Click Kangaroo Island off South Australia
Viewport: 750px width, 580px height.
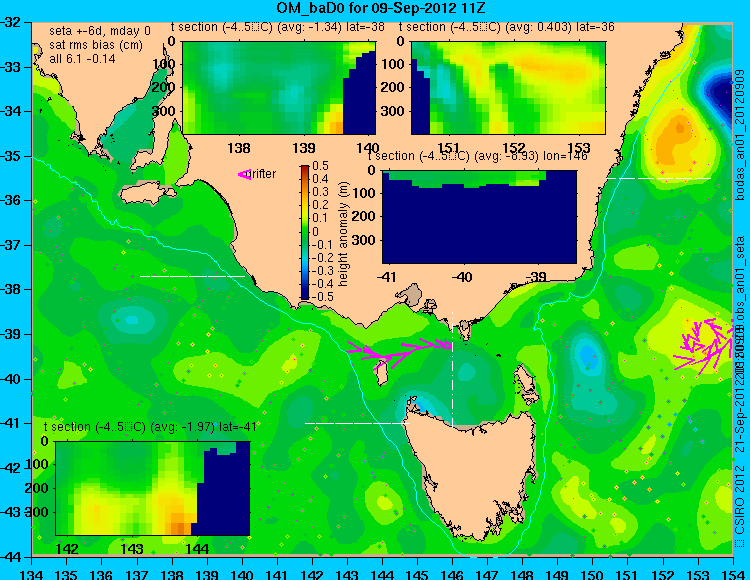tap(147, 195)
